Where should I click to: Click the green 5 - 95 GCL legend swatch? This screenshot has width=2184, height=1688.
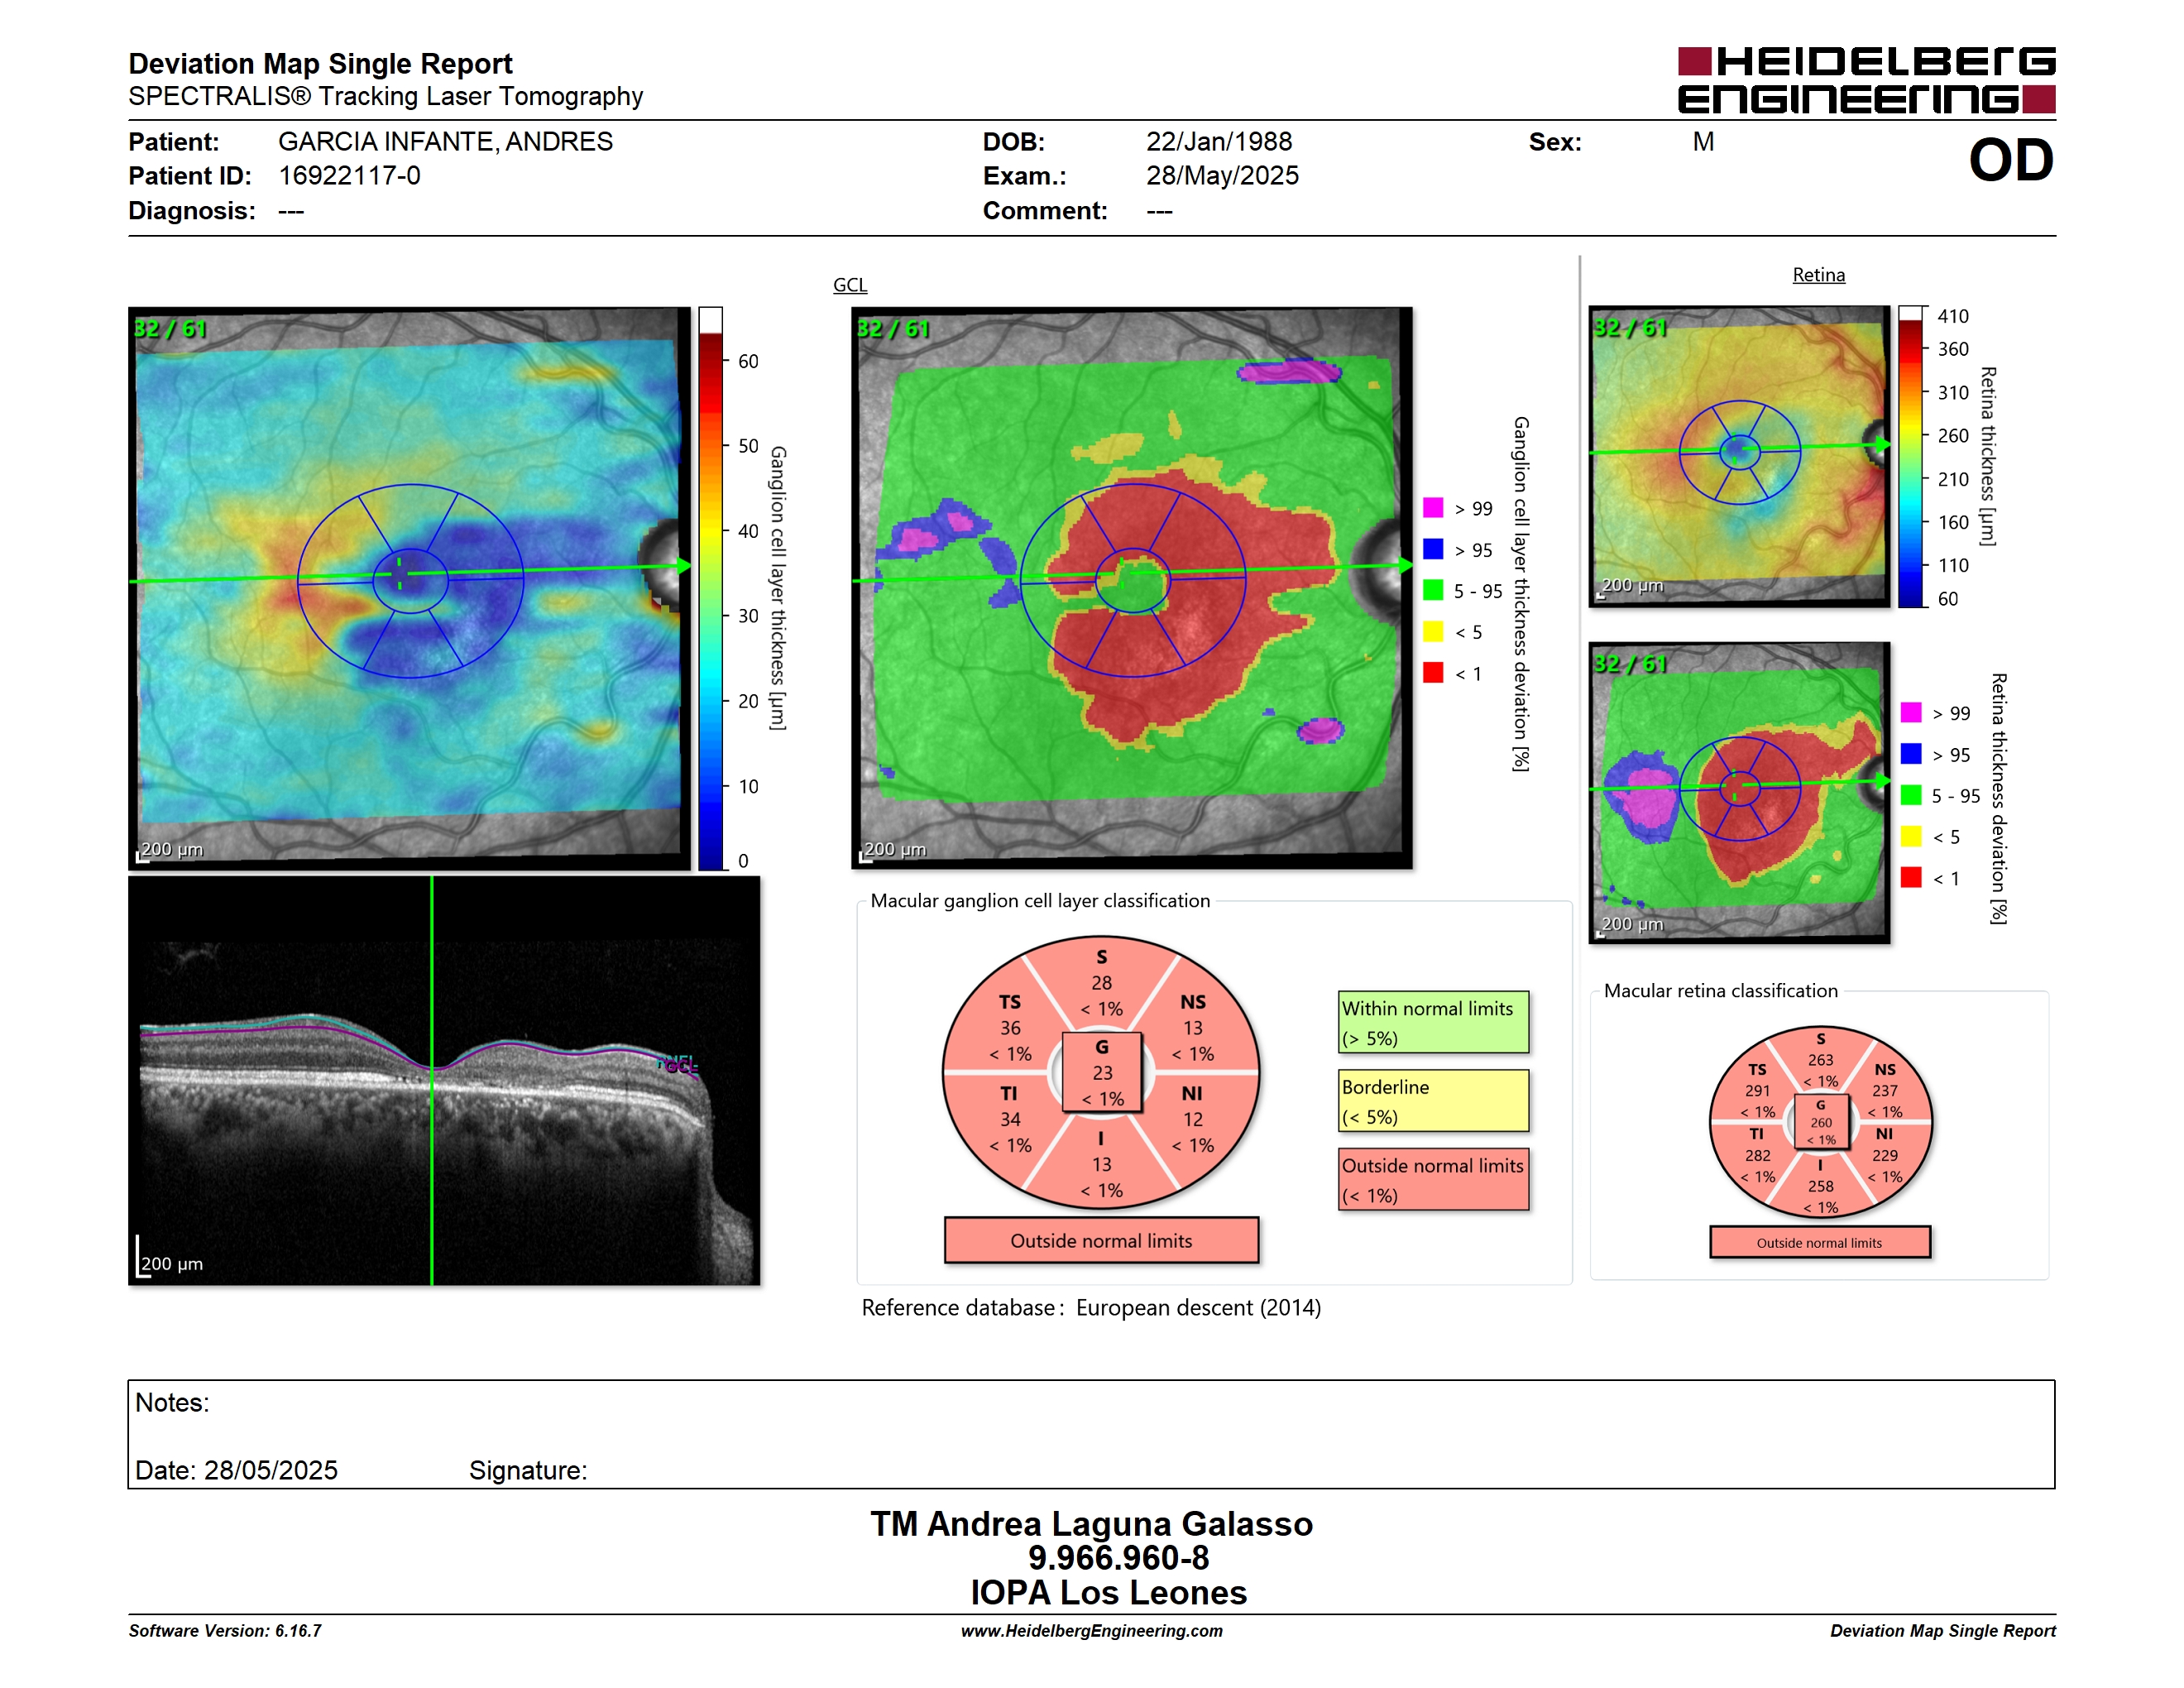click(1433, 590)
